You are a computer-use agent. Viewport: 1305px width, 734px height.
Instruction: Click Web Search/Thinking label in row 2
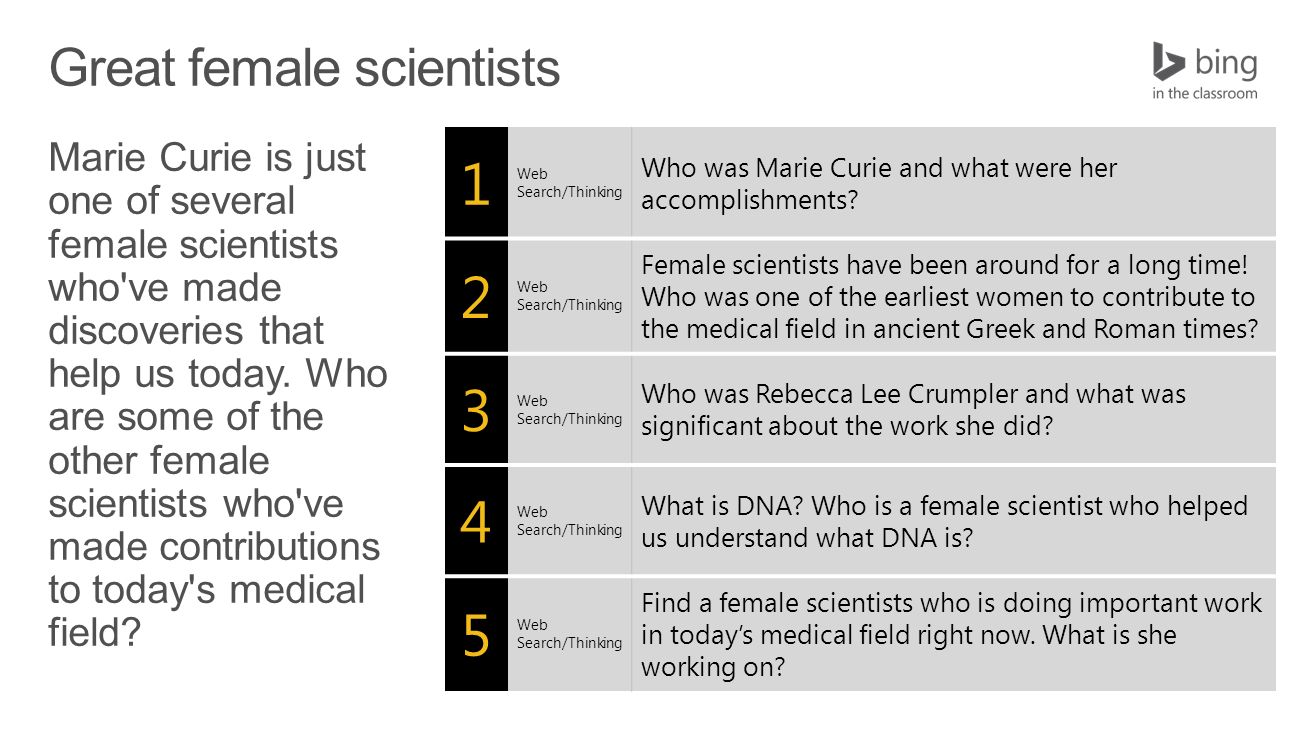(x=569, y=296)
